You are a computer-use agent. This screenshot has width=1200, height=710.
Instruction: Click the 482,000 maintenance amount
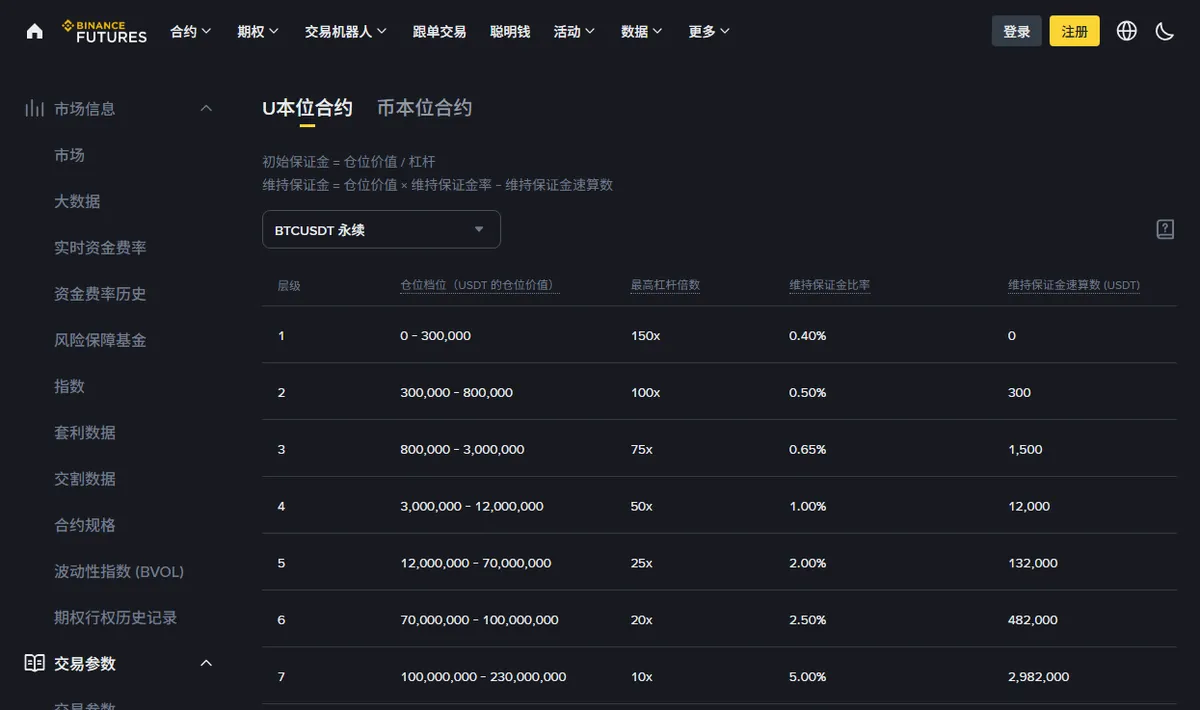coord(1033,620)
